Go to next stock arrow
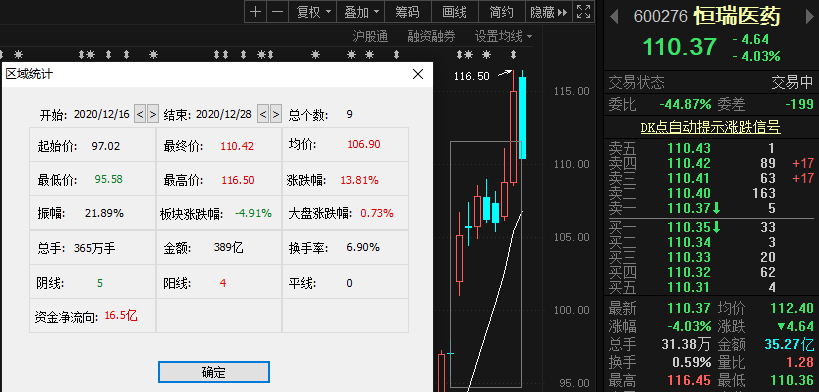Screen dimensions: 819x392 tap(810, 16)
